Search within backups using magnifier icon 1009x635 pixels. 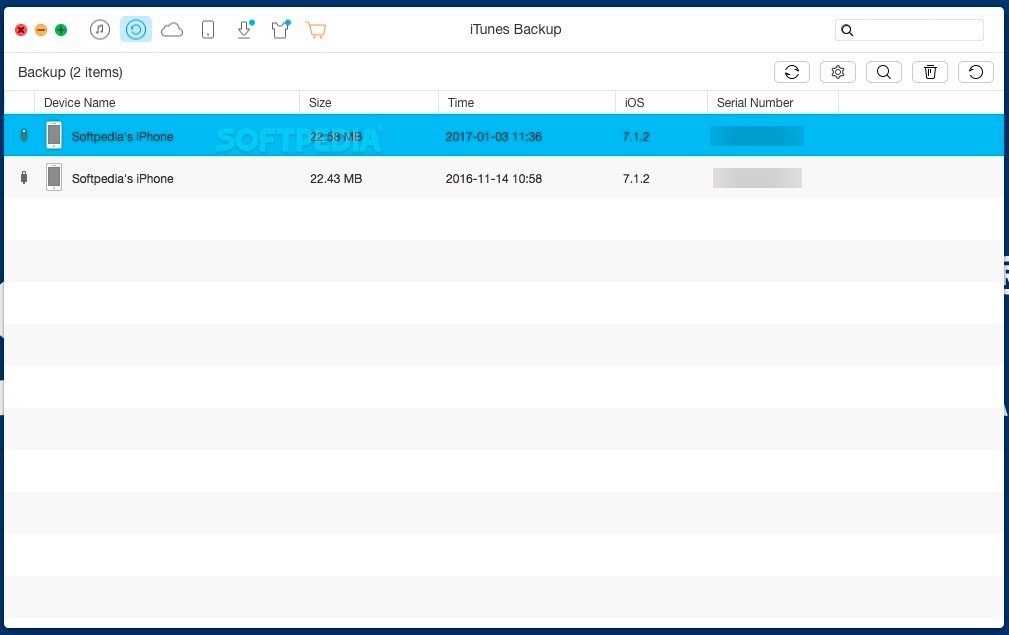click(x=883, y=71)
